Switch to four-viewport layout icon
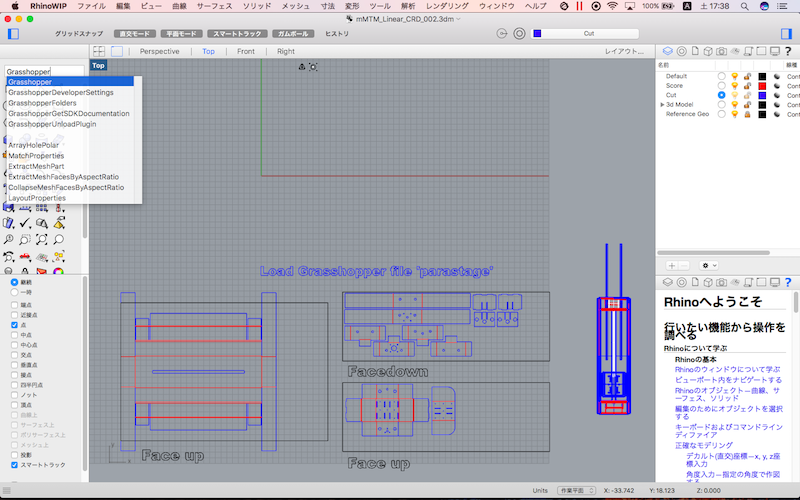Image resolution: width=800 pixels, height=500 pixels. pos(99,51)
